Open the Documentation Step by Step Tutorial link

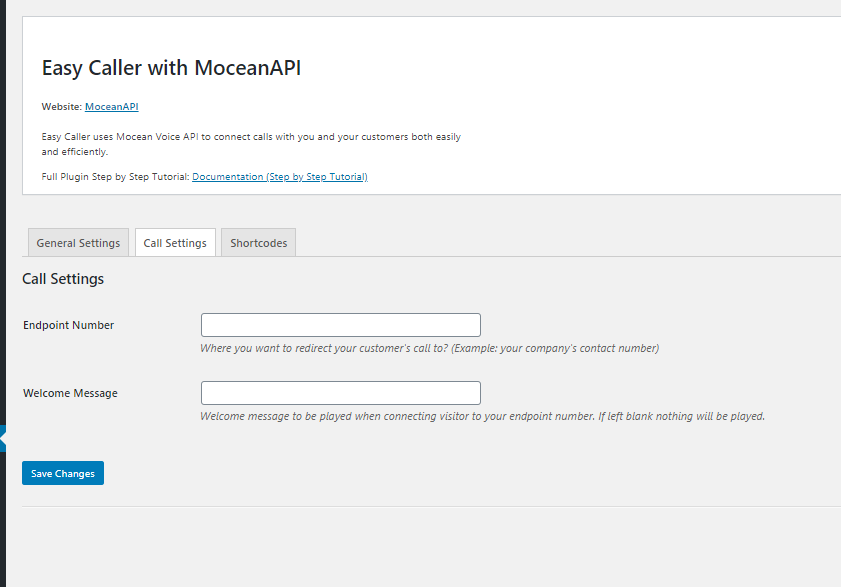(280, 177)
